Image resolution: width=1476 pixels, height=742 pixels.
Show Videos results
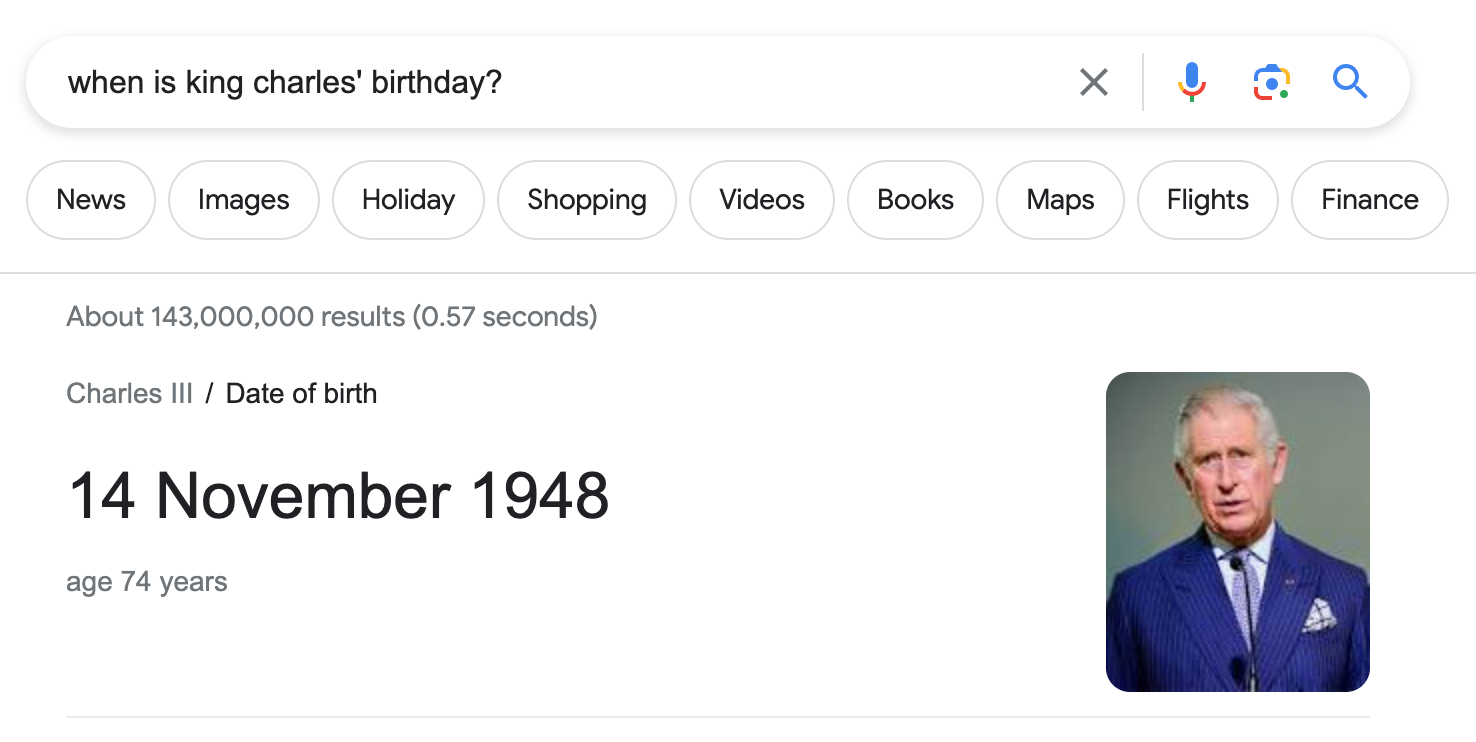762,200
